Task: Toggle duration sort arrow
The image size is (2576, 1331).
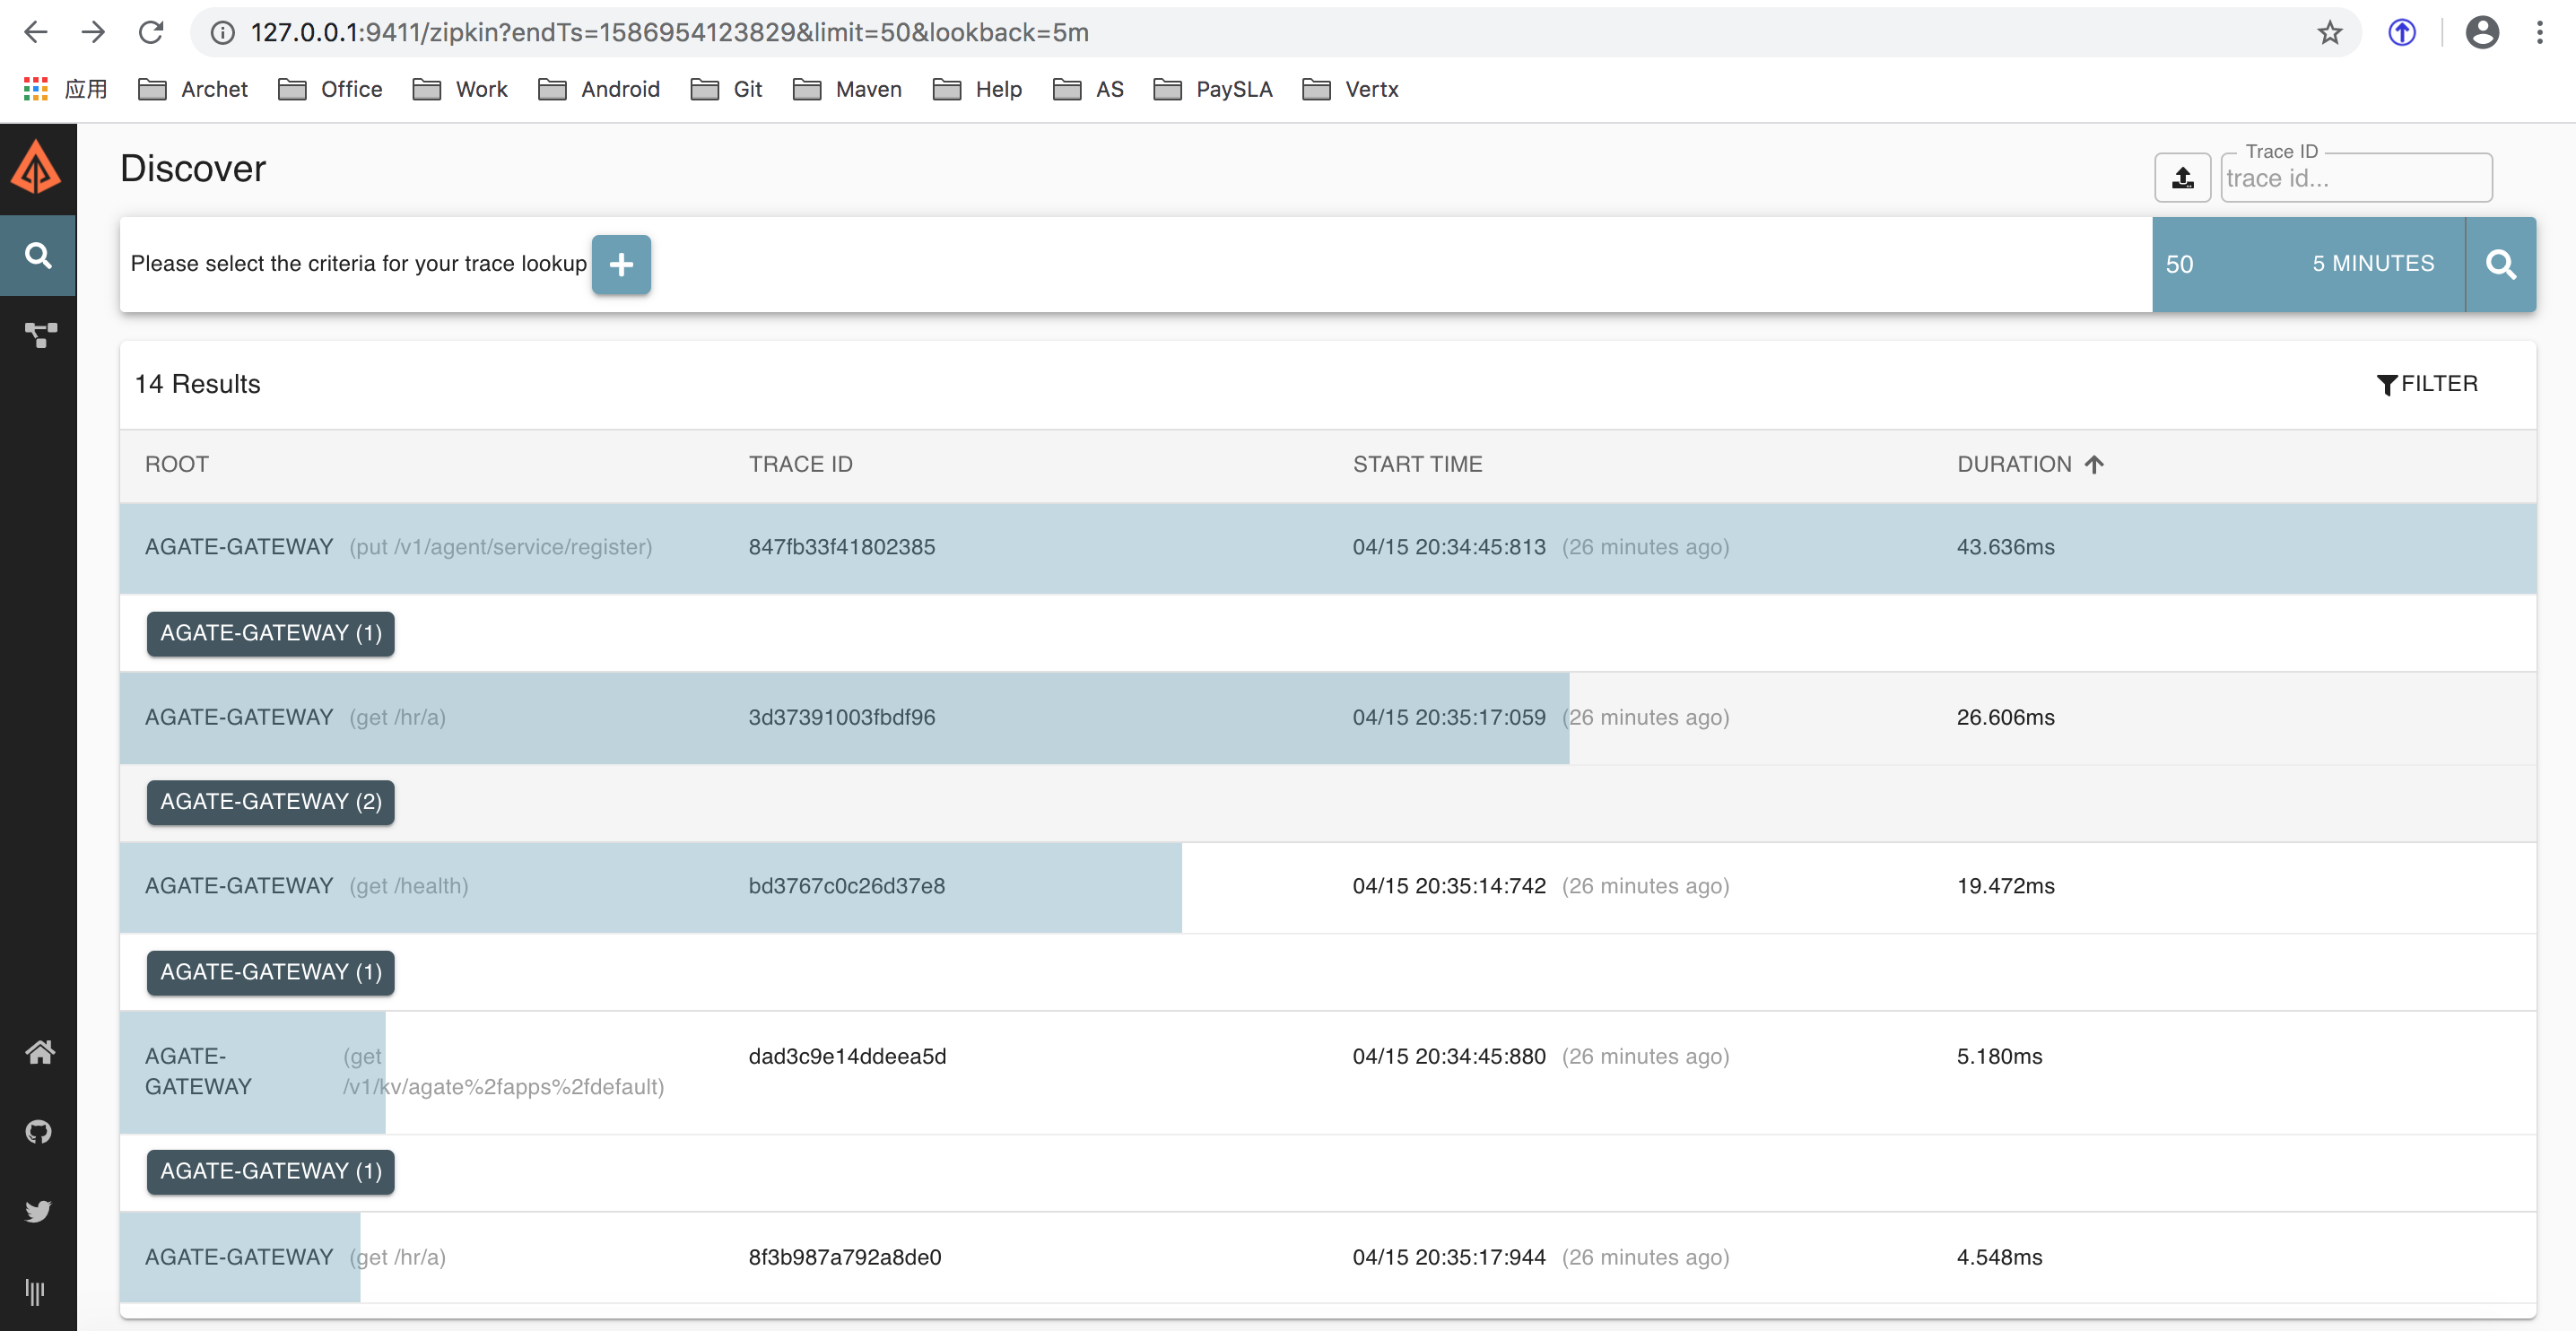Action: pyautogui.click(x=2094, y=464)
